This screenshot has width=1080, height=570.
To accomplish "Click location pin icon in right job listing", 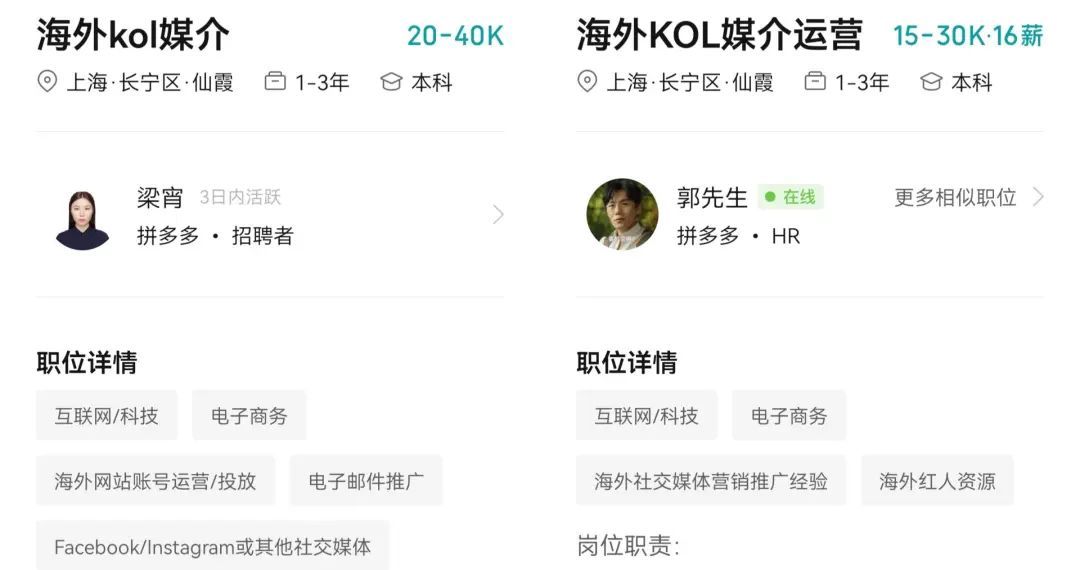I will click(587, 82).
